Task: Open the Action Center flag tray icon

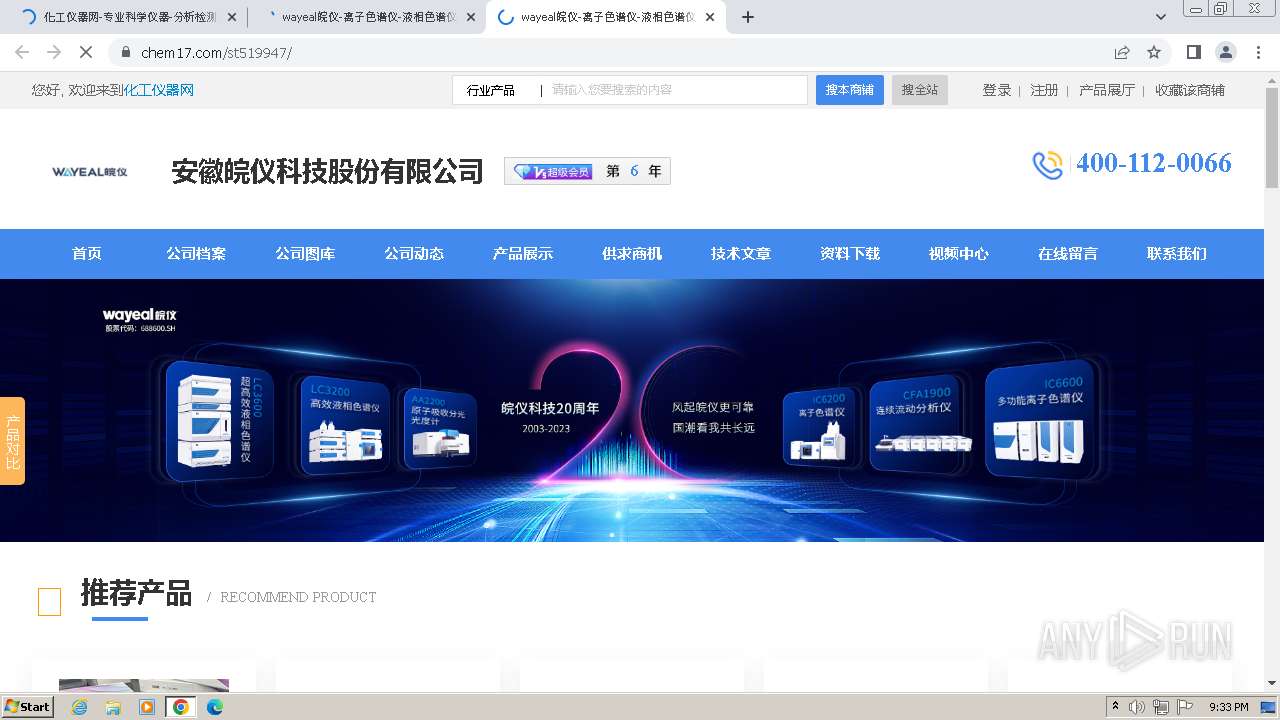Action: pyautogui.click(x=1185, y=707)
